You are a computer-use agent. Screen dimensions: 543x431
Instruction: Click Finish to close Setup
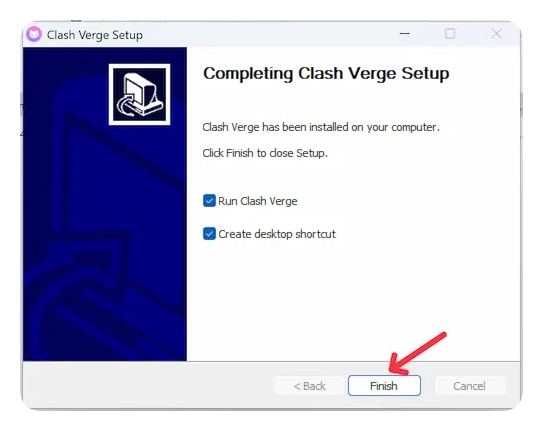384,385
